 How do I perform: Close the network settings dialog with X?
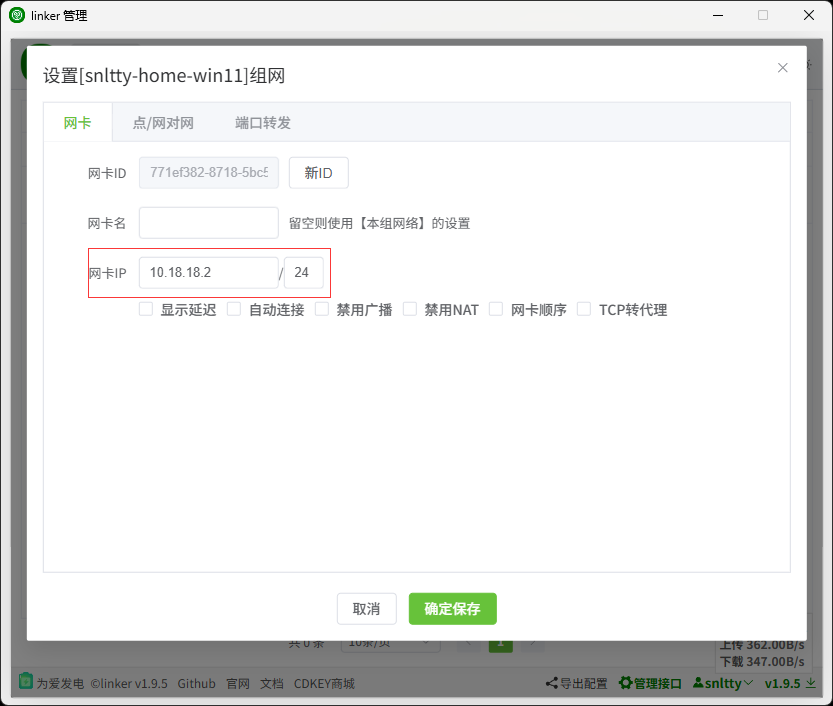pyautogui.click(x=782, y=68)
